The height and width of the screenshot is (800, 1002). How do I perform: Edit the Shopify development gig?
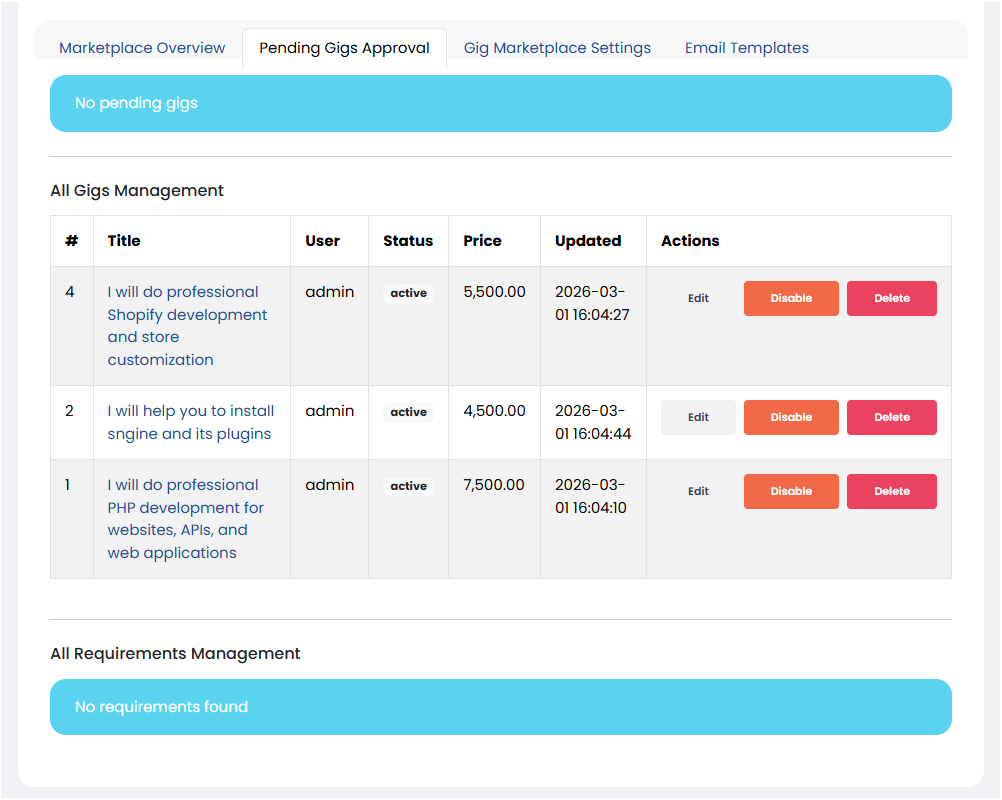click(x=698, y=298)
